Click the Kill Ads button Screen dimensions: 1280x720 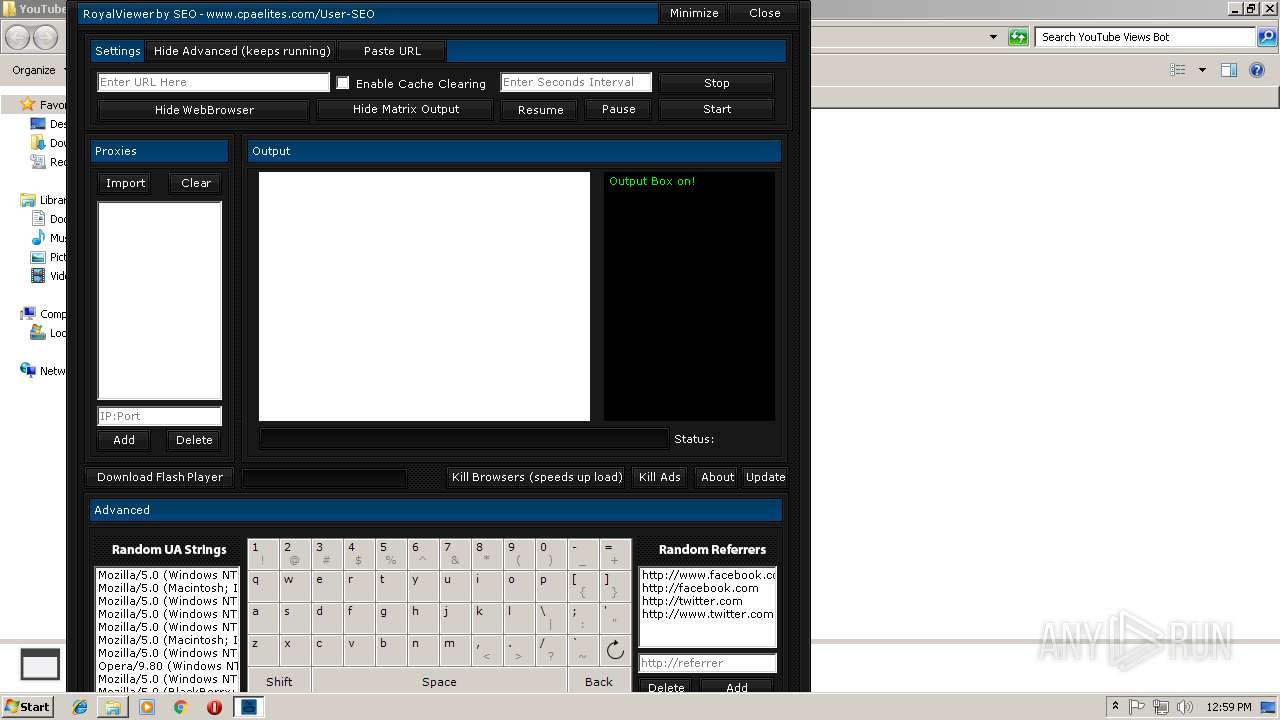660,477
